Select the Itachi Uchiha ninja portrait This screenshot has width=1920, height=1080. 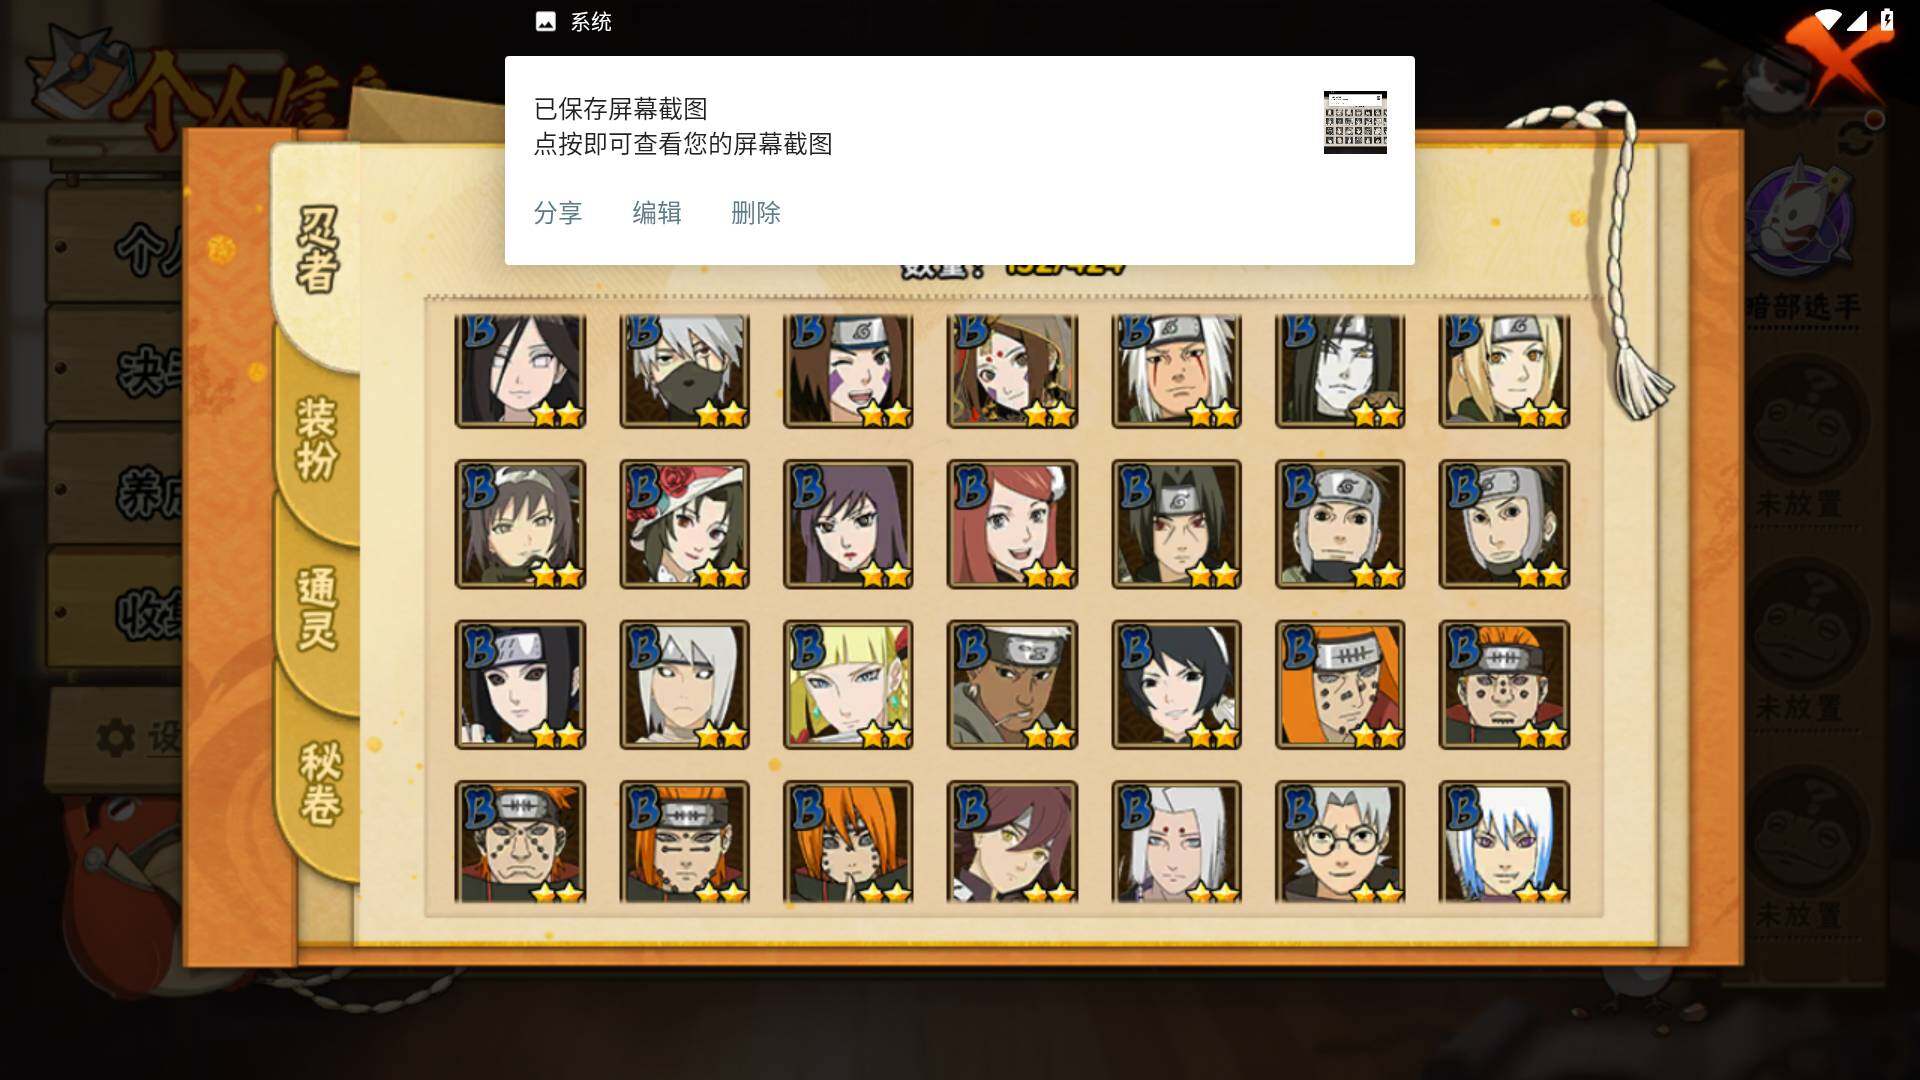(x=1176, y=524)
